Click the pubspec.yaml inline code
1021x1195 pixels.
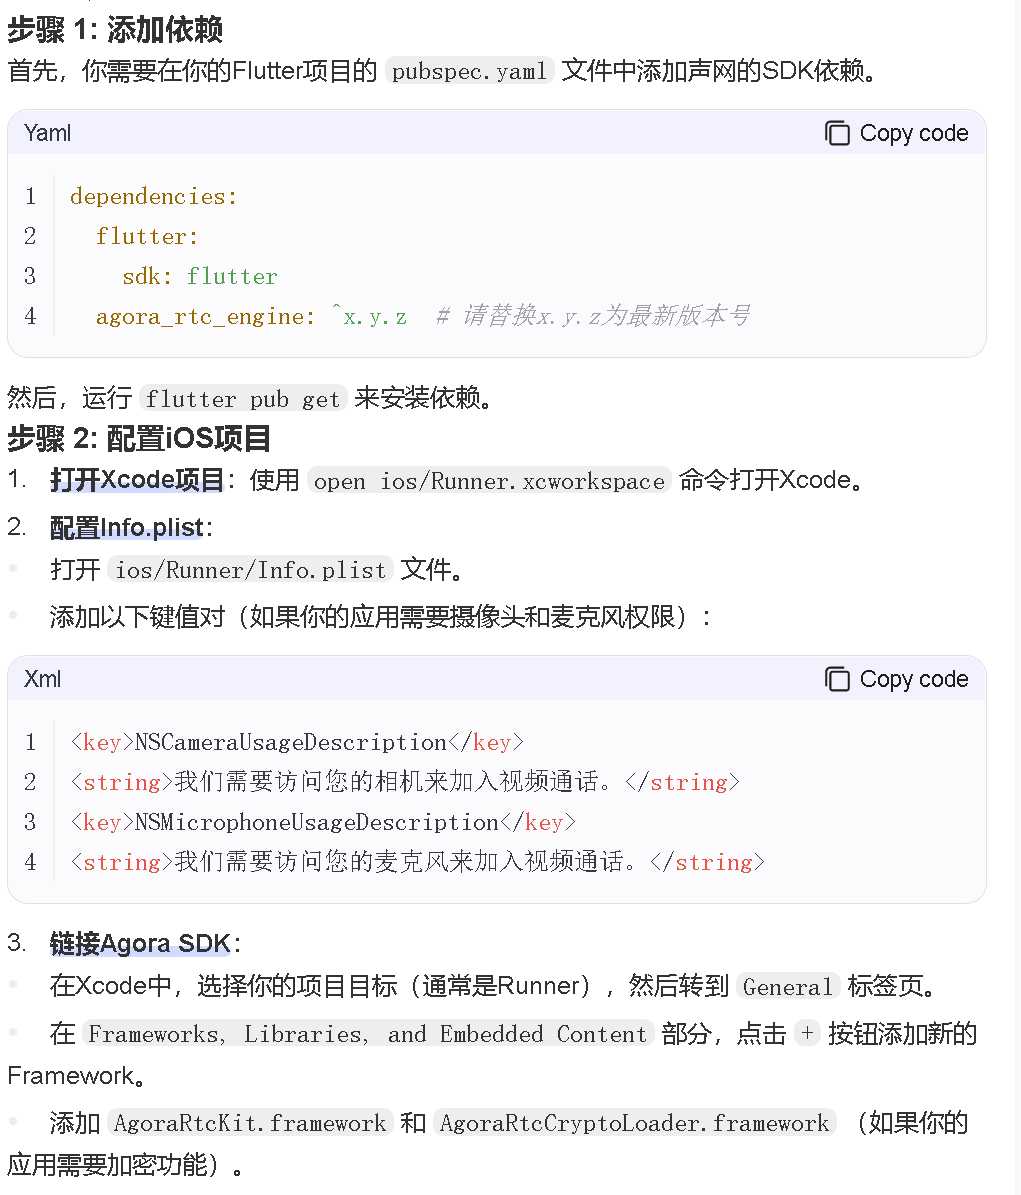click(x=469, y=71)
